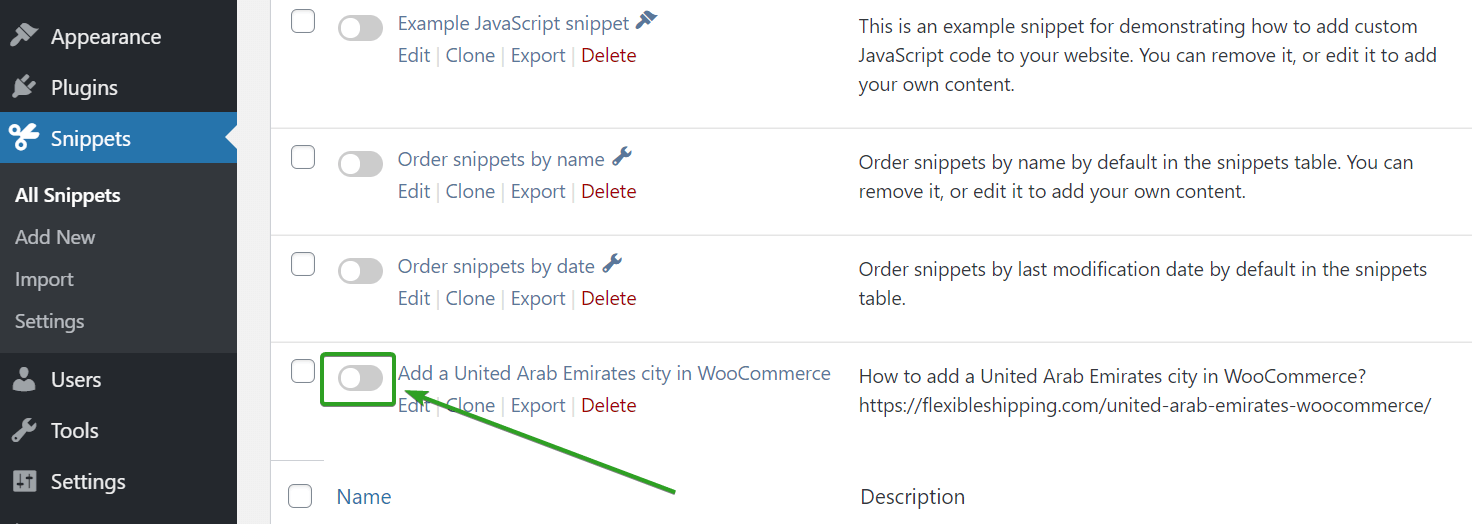Click the Snippets scissors icon
Screen dimensions: 1472x524
(x=24, y=138)
